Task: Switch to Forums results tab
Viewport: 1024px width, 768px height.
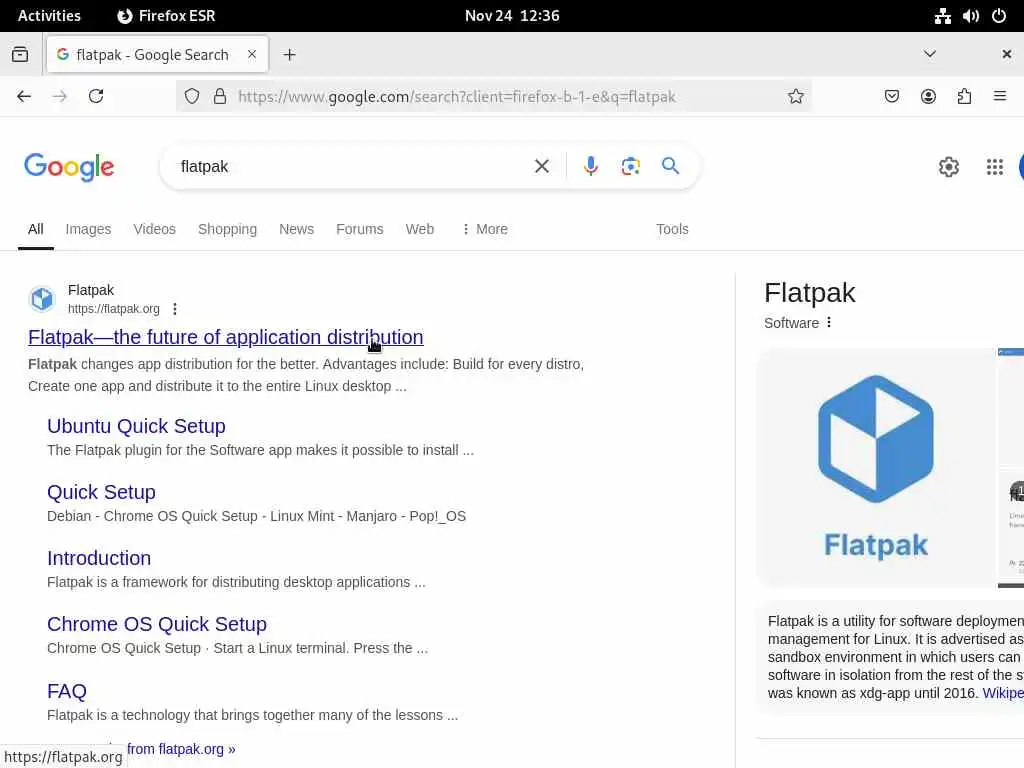Action: [360, 229]
